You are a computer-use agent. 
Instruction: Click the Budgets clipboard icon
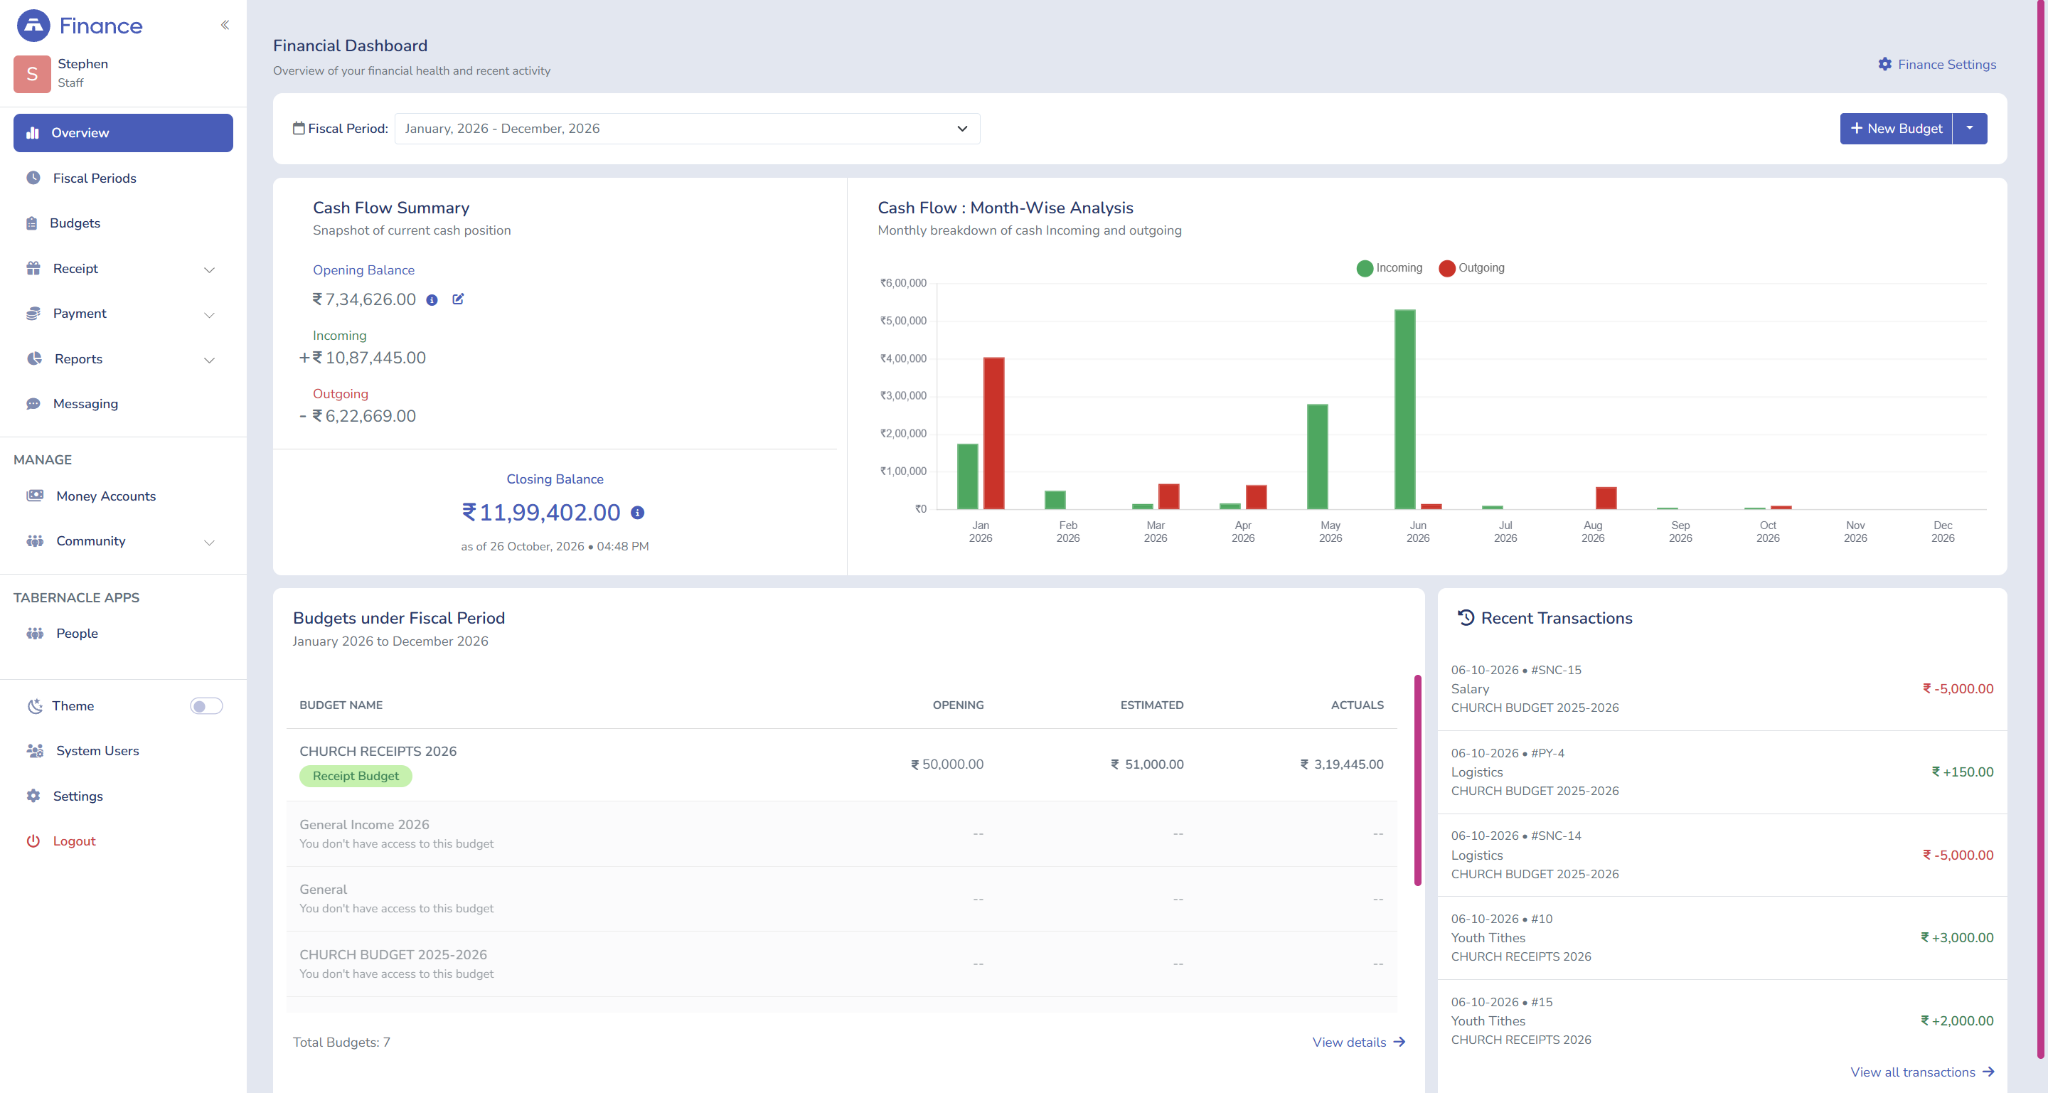click(x=32, y=223)
